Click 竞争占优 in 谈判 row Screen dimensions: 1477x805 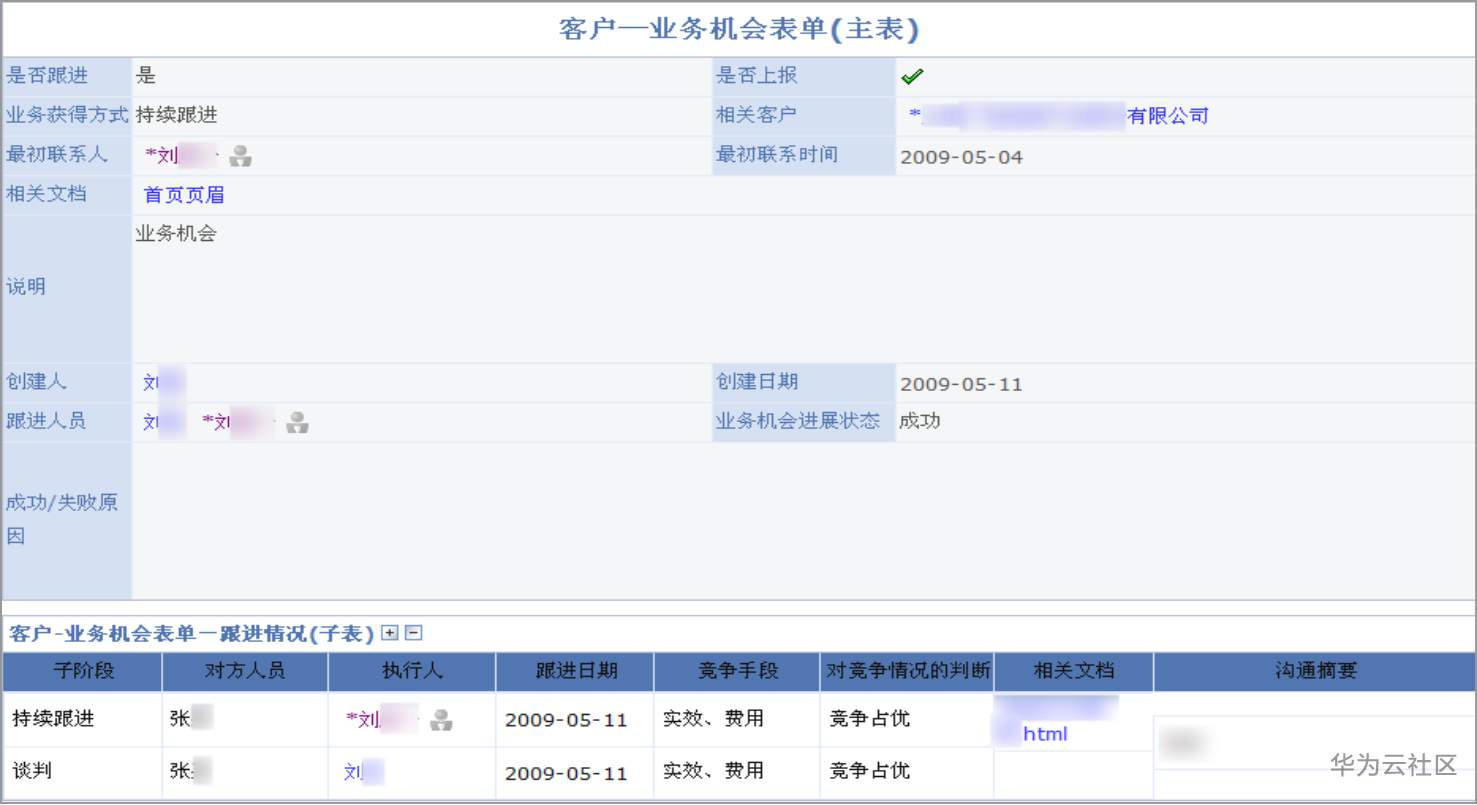pos(870,771)
